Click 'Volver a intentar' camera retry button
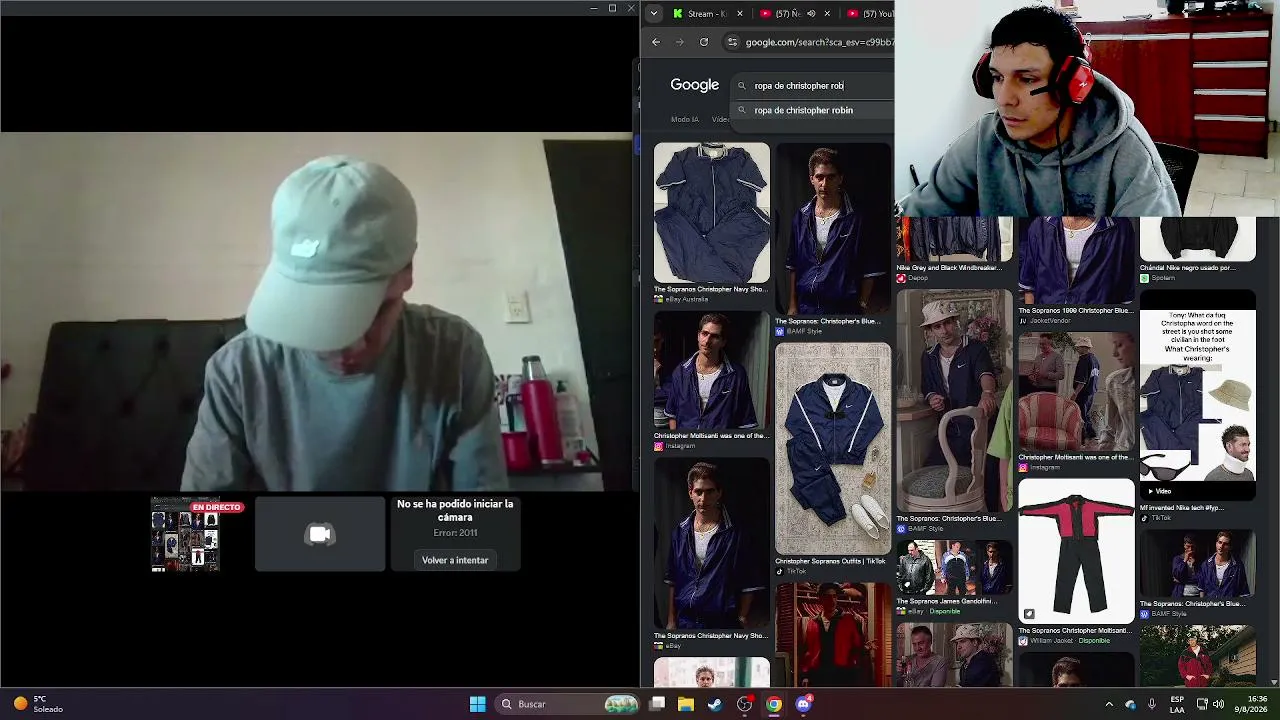Image resolution: width=1280 pixels, height=720 pixels. click(455, 560)
